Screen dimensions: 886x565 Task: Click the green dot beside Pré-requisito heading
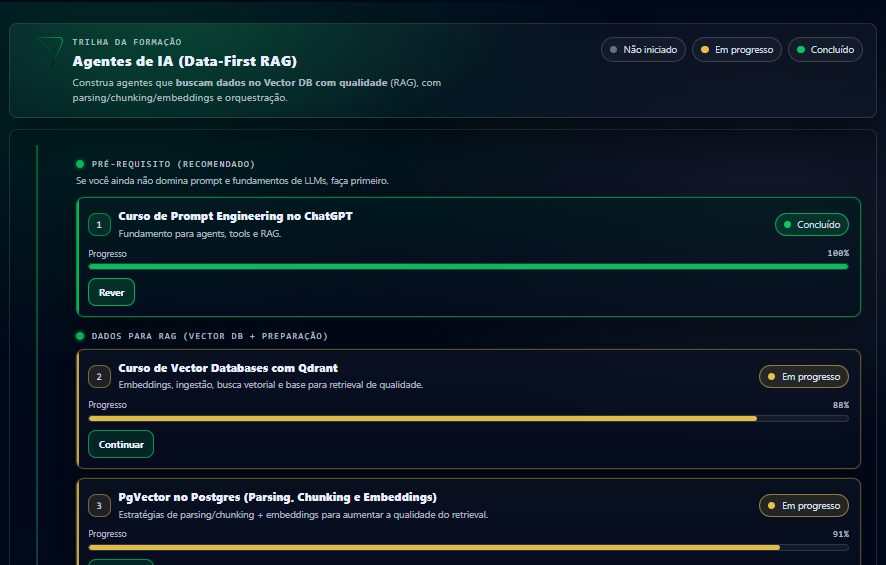click(x=80, y=164)
